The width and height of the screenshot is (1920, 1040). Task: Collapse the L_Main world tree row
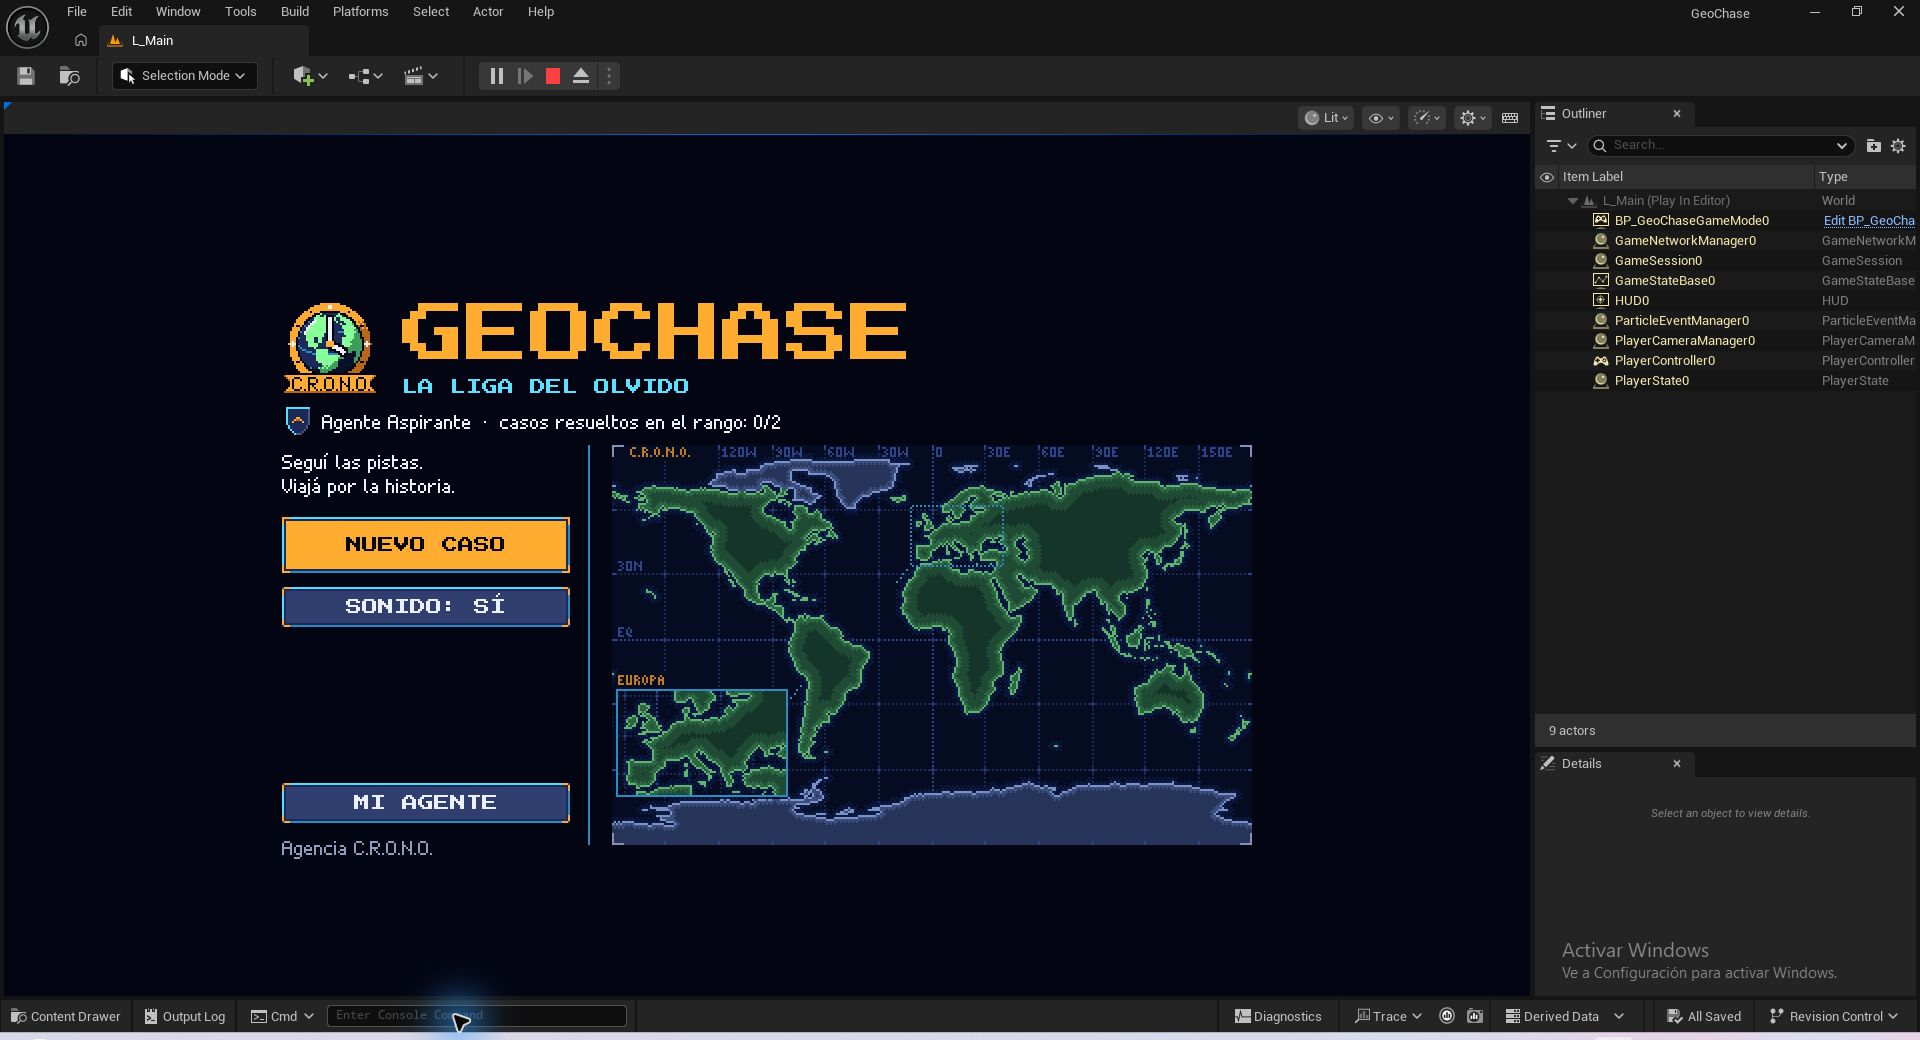click(1573, 201)
